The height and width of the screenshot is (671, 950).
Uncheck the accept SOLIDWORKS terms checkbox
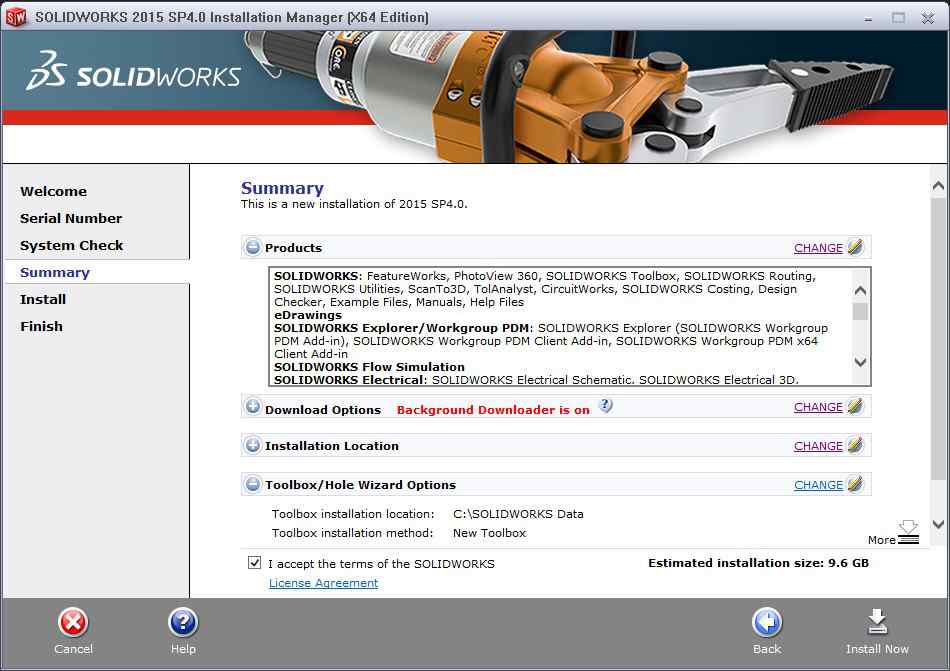(x=255, y=563)
